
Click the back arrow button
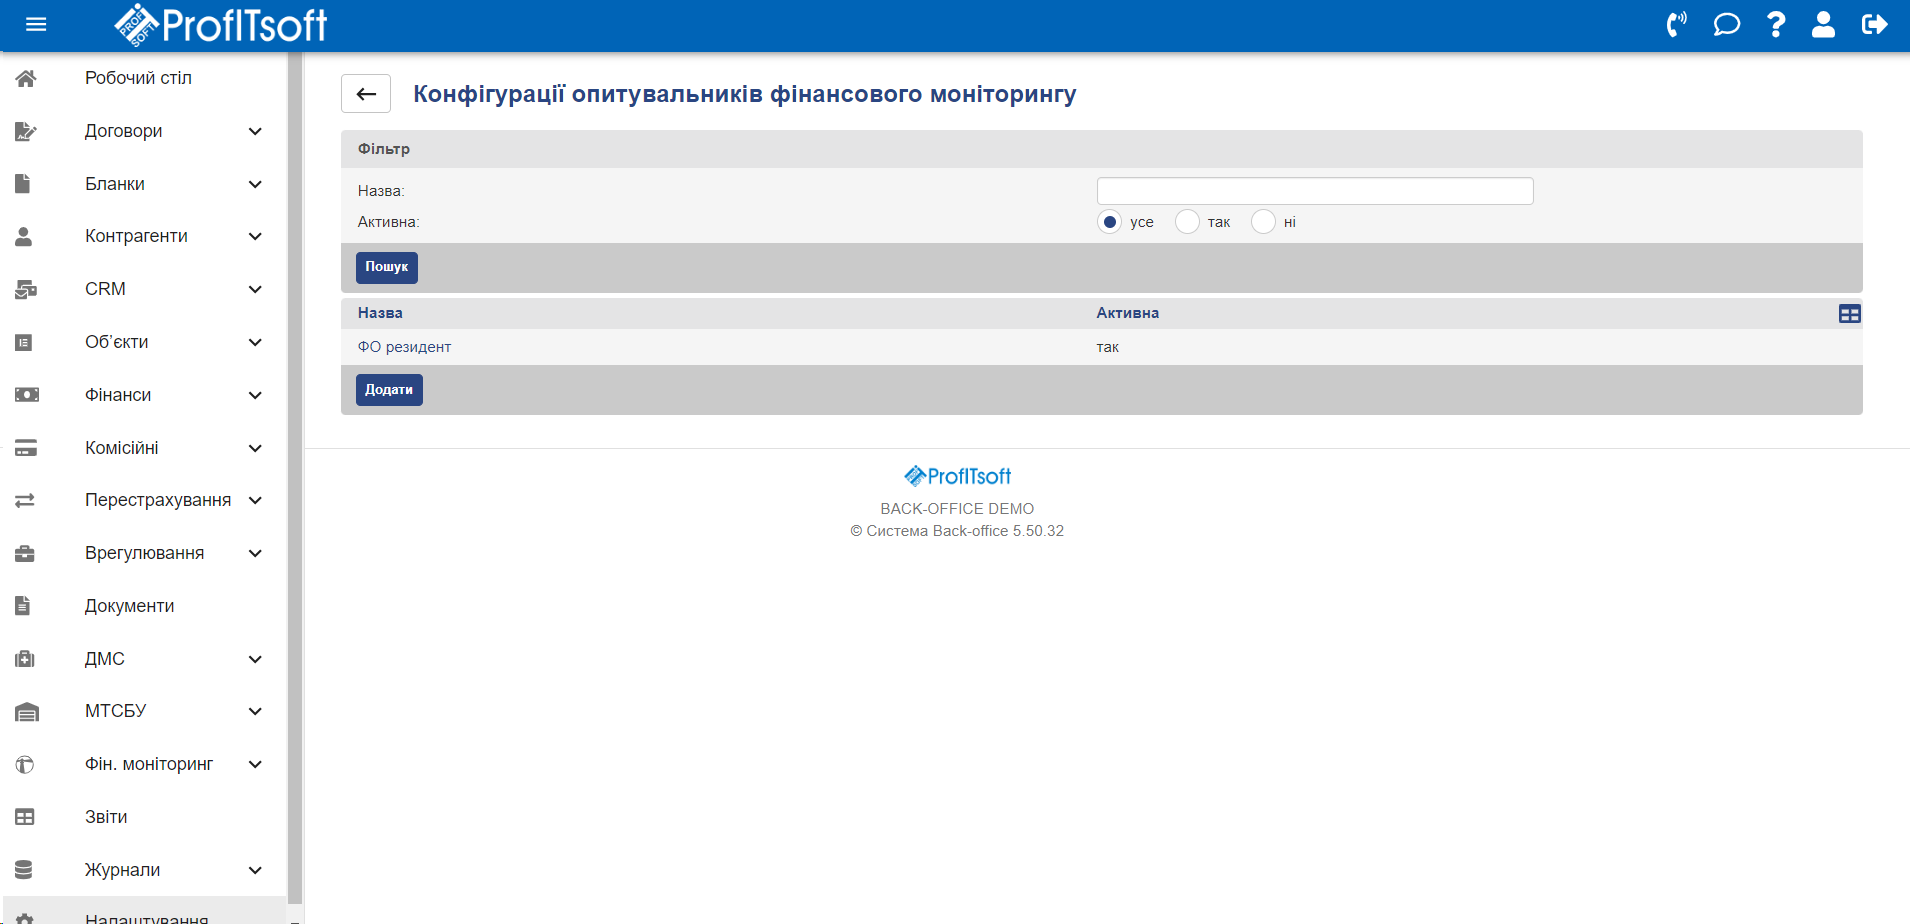coord(366,94)
